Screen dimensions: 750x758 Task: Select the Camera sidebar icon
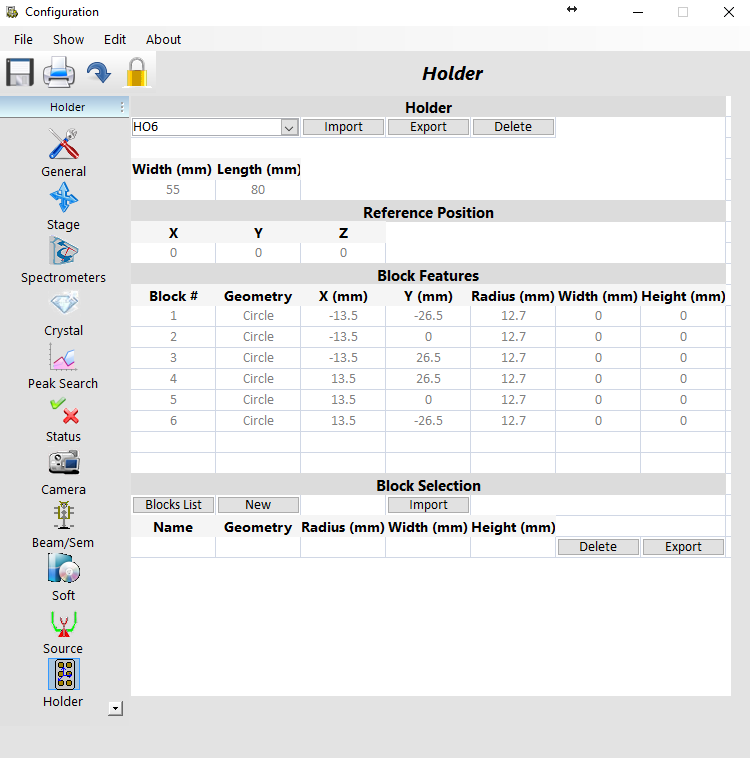click(x=63, y=464)
